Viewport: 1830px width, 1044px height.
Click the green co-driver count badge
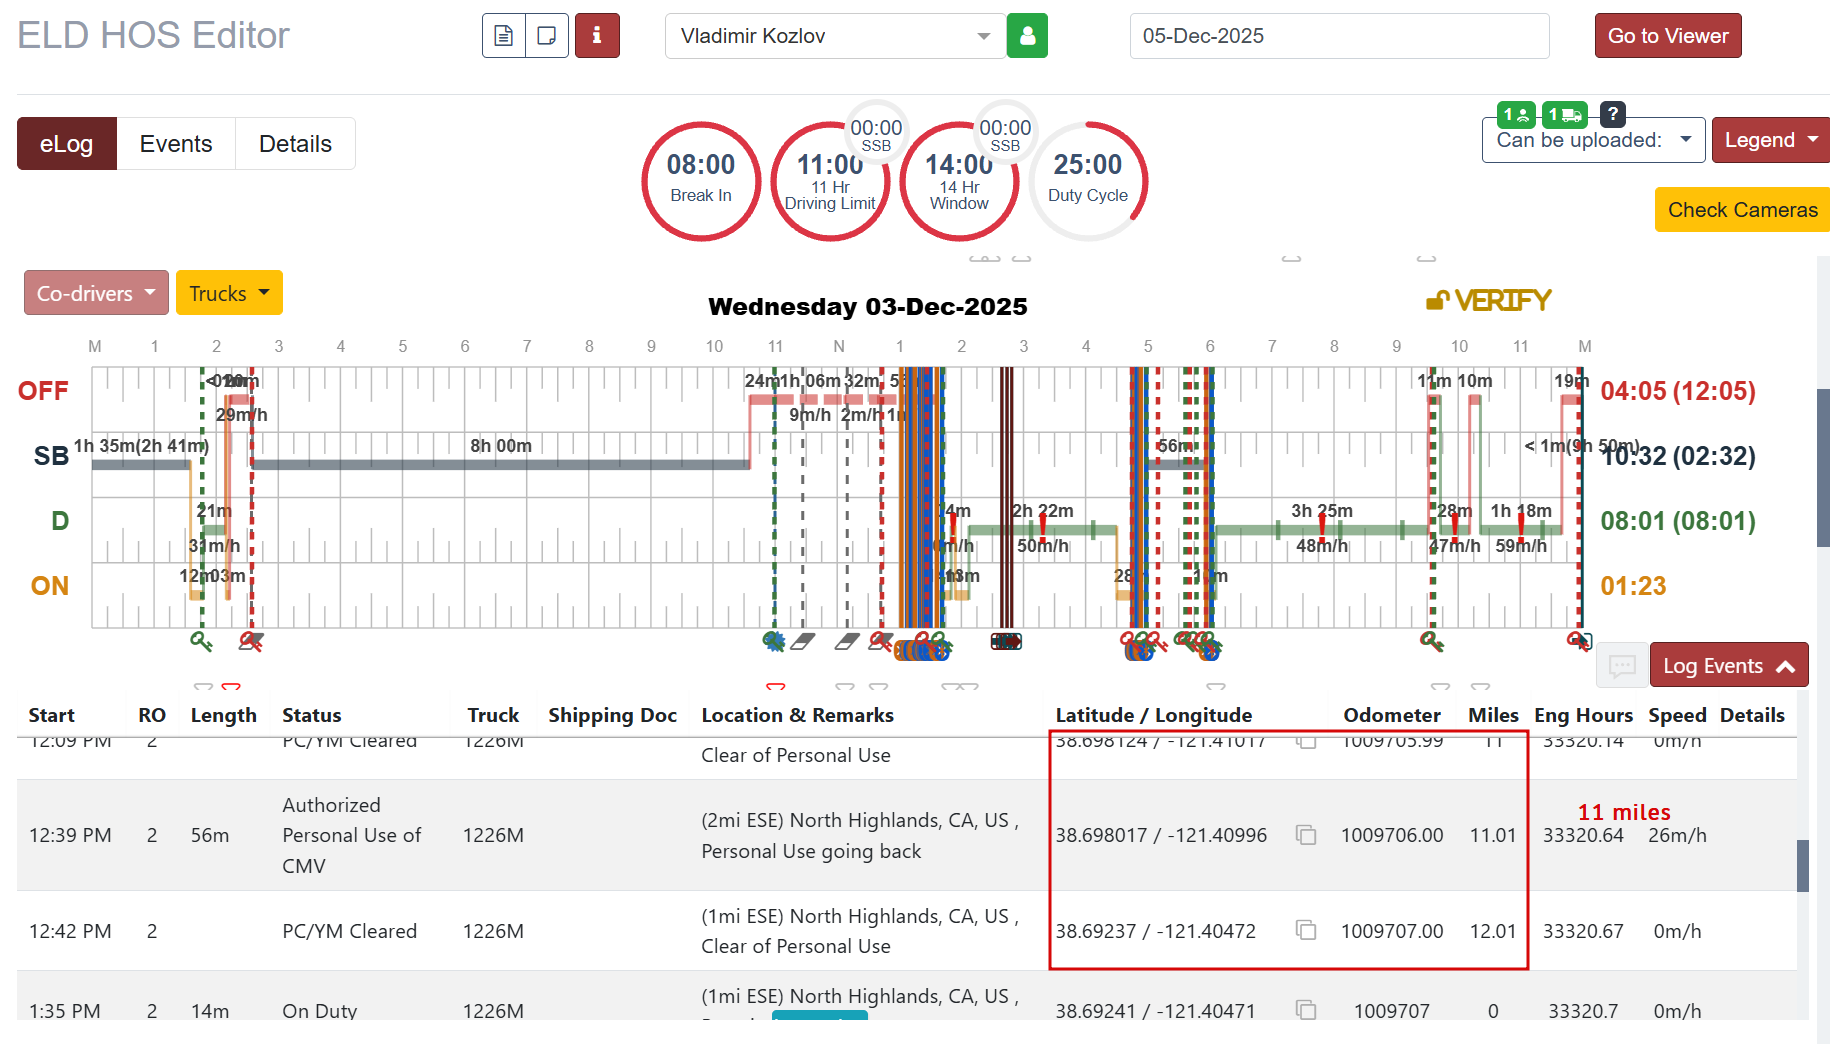point(1517,115)
